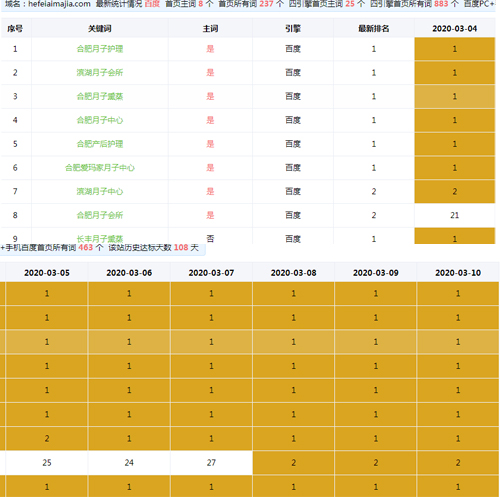Click keyword 滨湖月子中心
Image resolution: width=500 pixels, height=497 pixels.
pyautogui.click(x=100, y=191)
